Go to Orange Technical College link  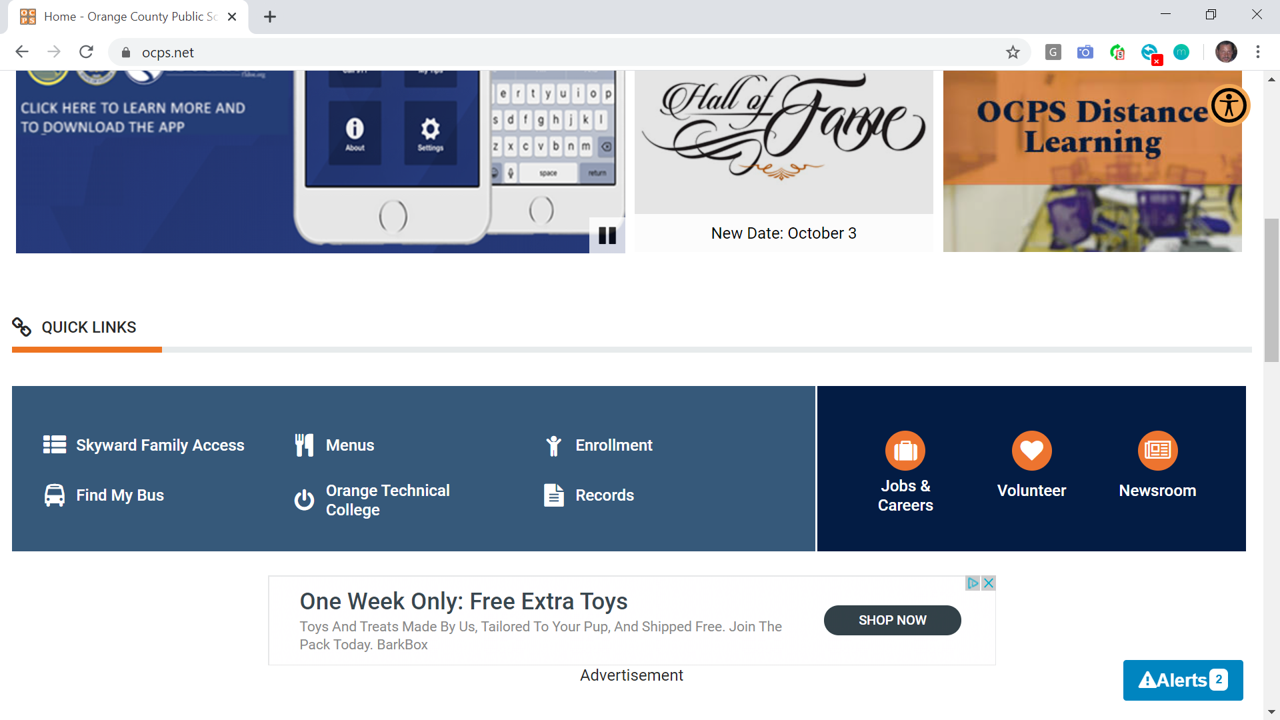(388, 500)
